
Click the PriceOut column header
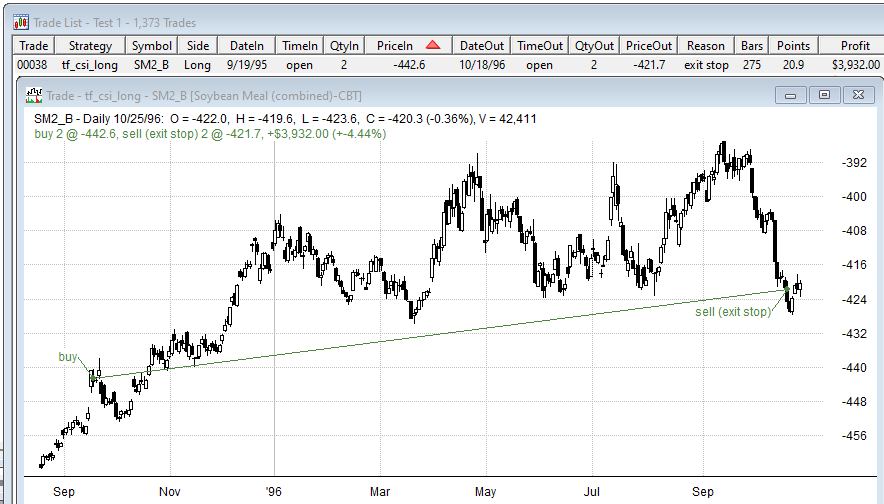tap(649, 45)
